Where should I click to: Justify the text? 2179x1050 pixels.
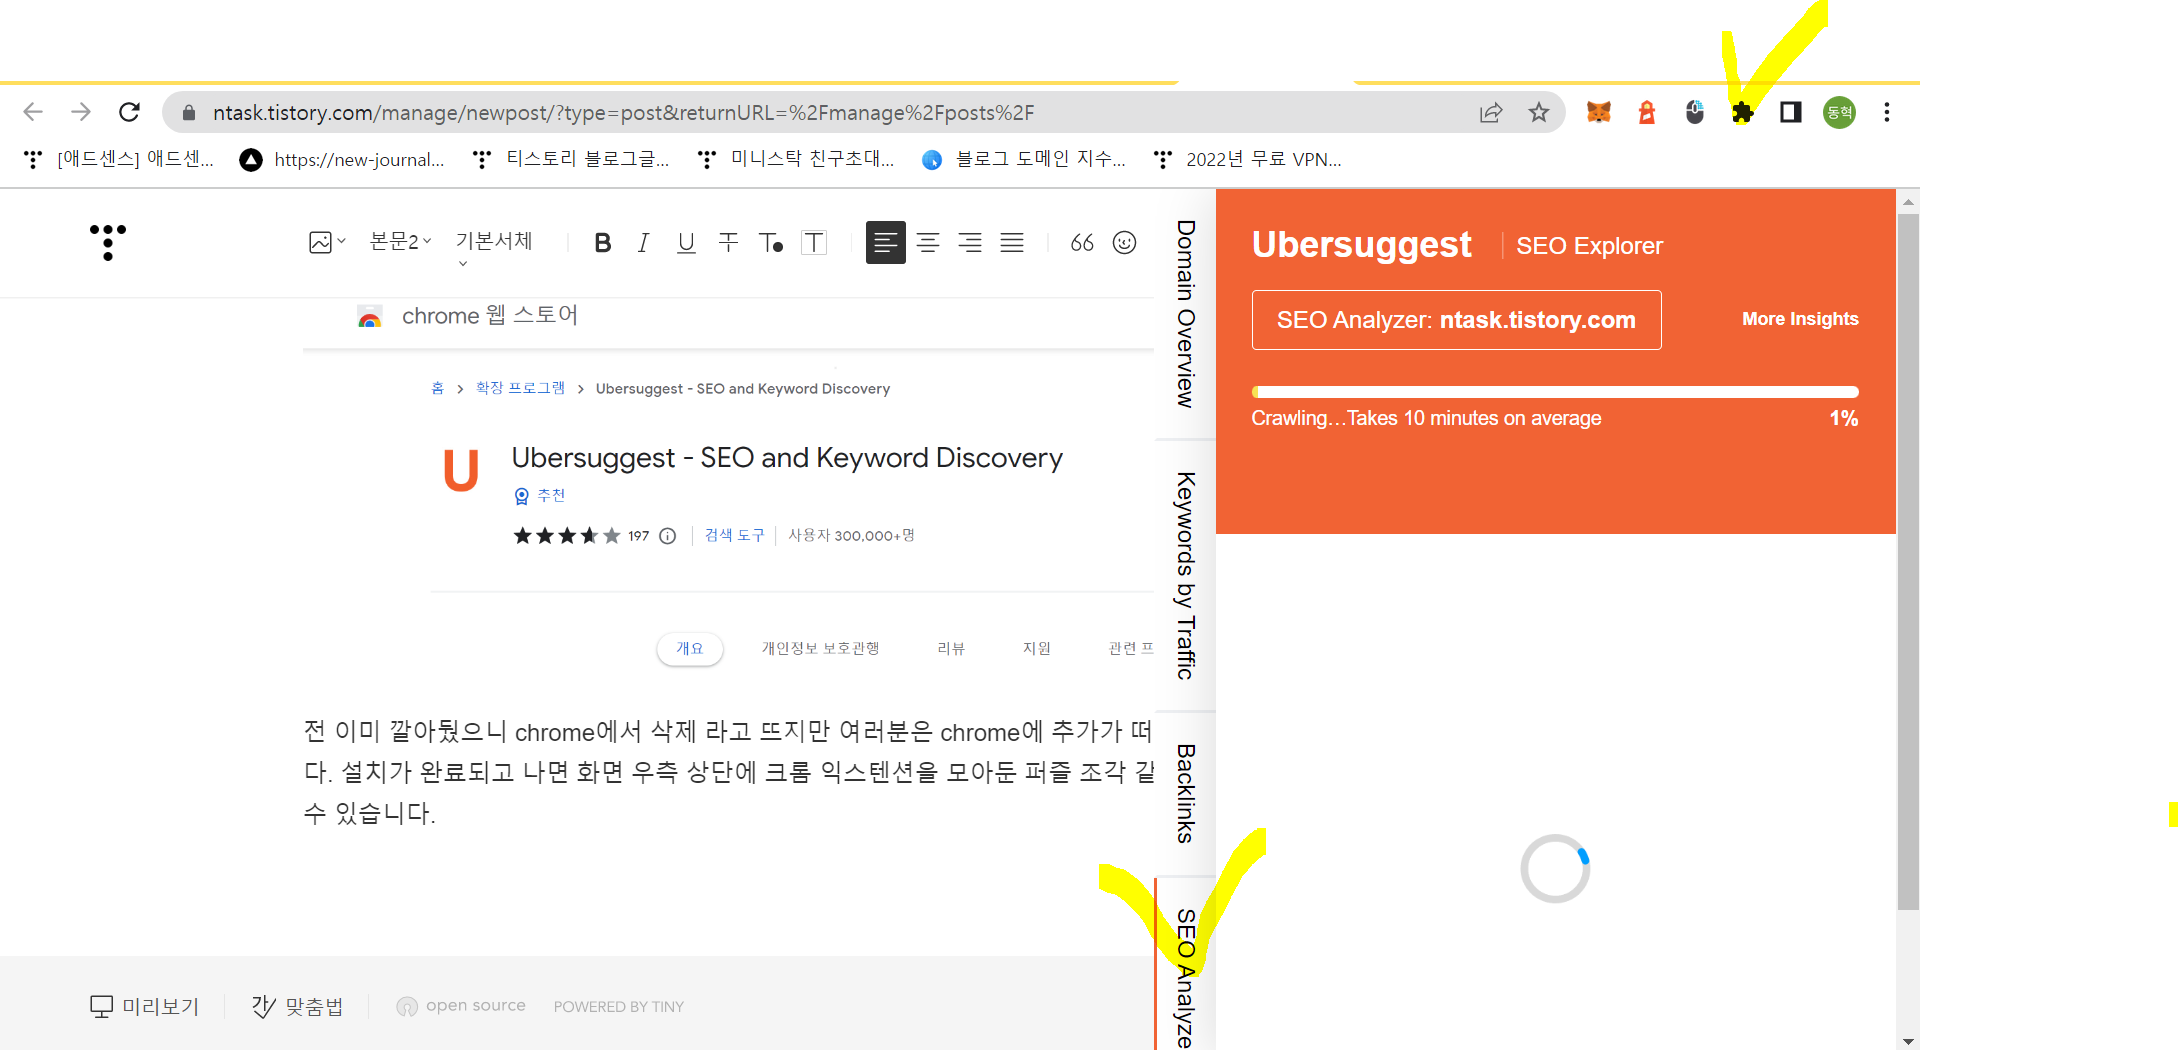(1012, 242)
